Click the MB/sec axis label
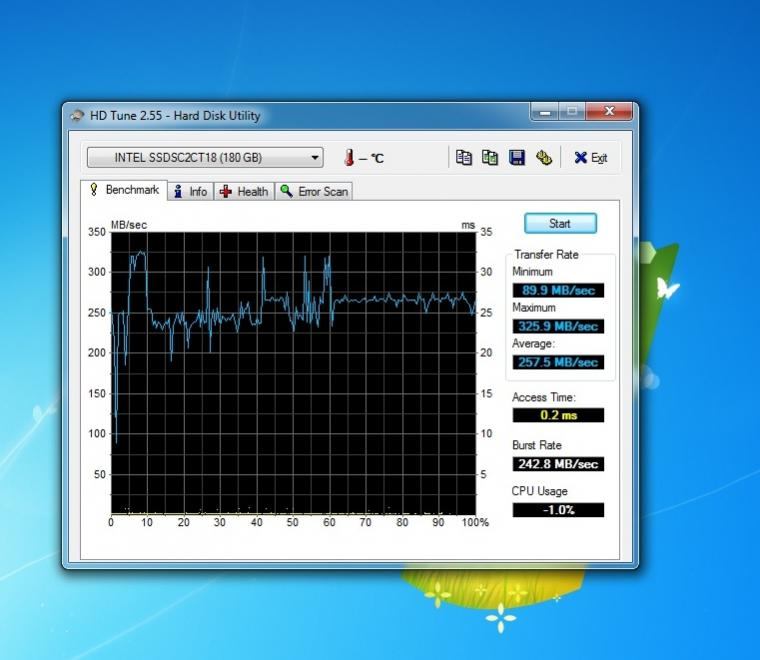This screenshot has width=760, height=660. tap(128, 225)
